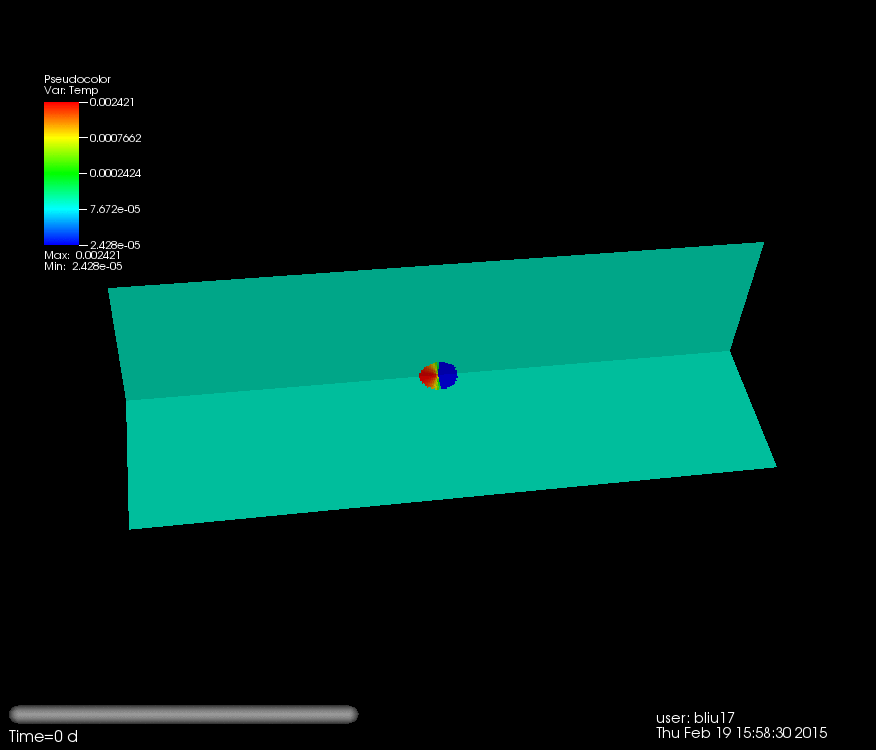
Task: Click the legend tick value 7.672e-05
Action: [x=115, y=209]
